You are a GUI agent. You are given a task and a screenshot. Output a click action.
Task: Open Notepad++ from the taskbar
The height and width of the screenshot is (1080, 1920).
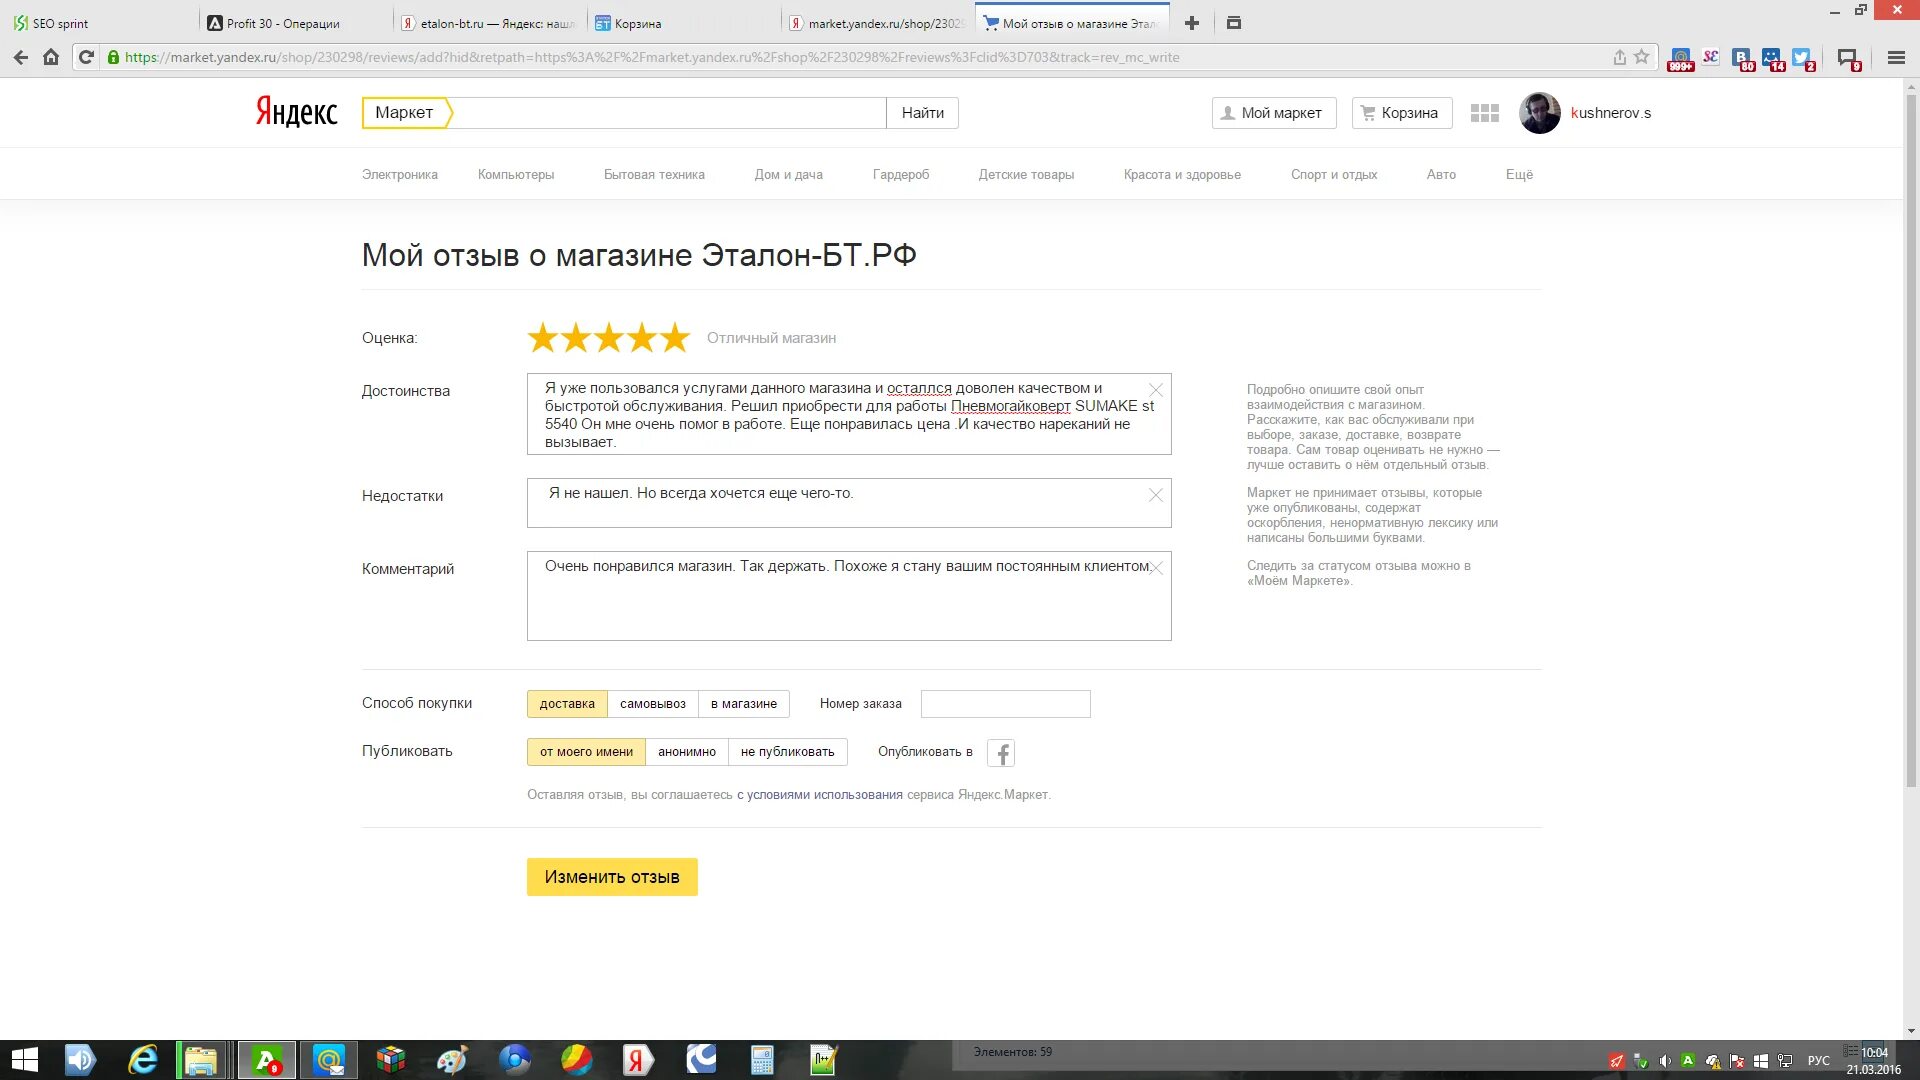(x=822, y=1060)
